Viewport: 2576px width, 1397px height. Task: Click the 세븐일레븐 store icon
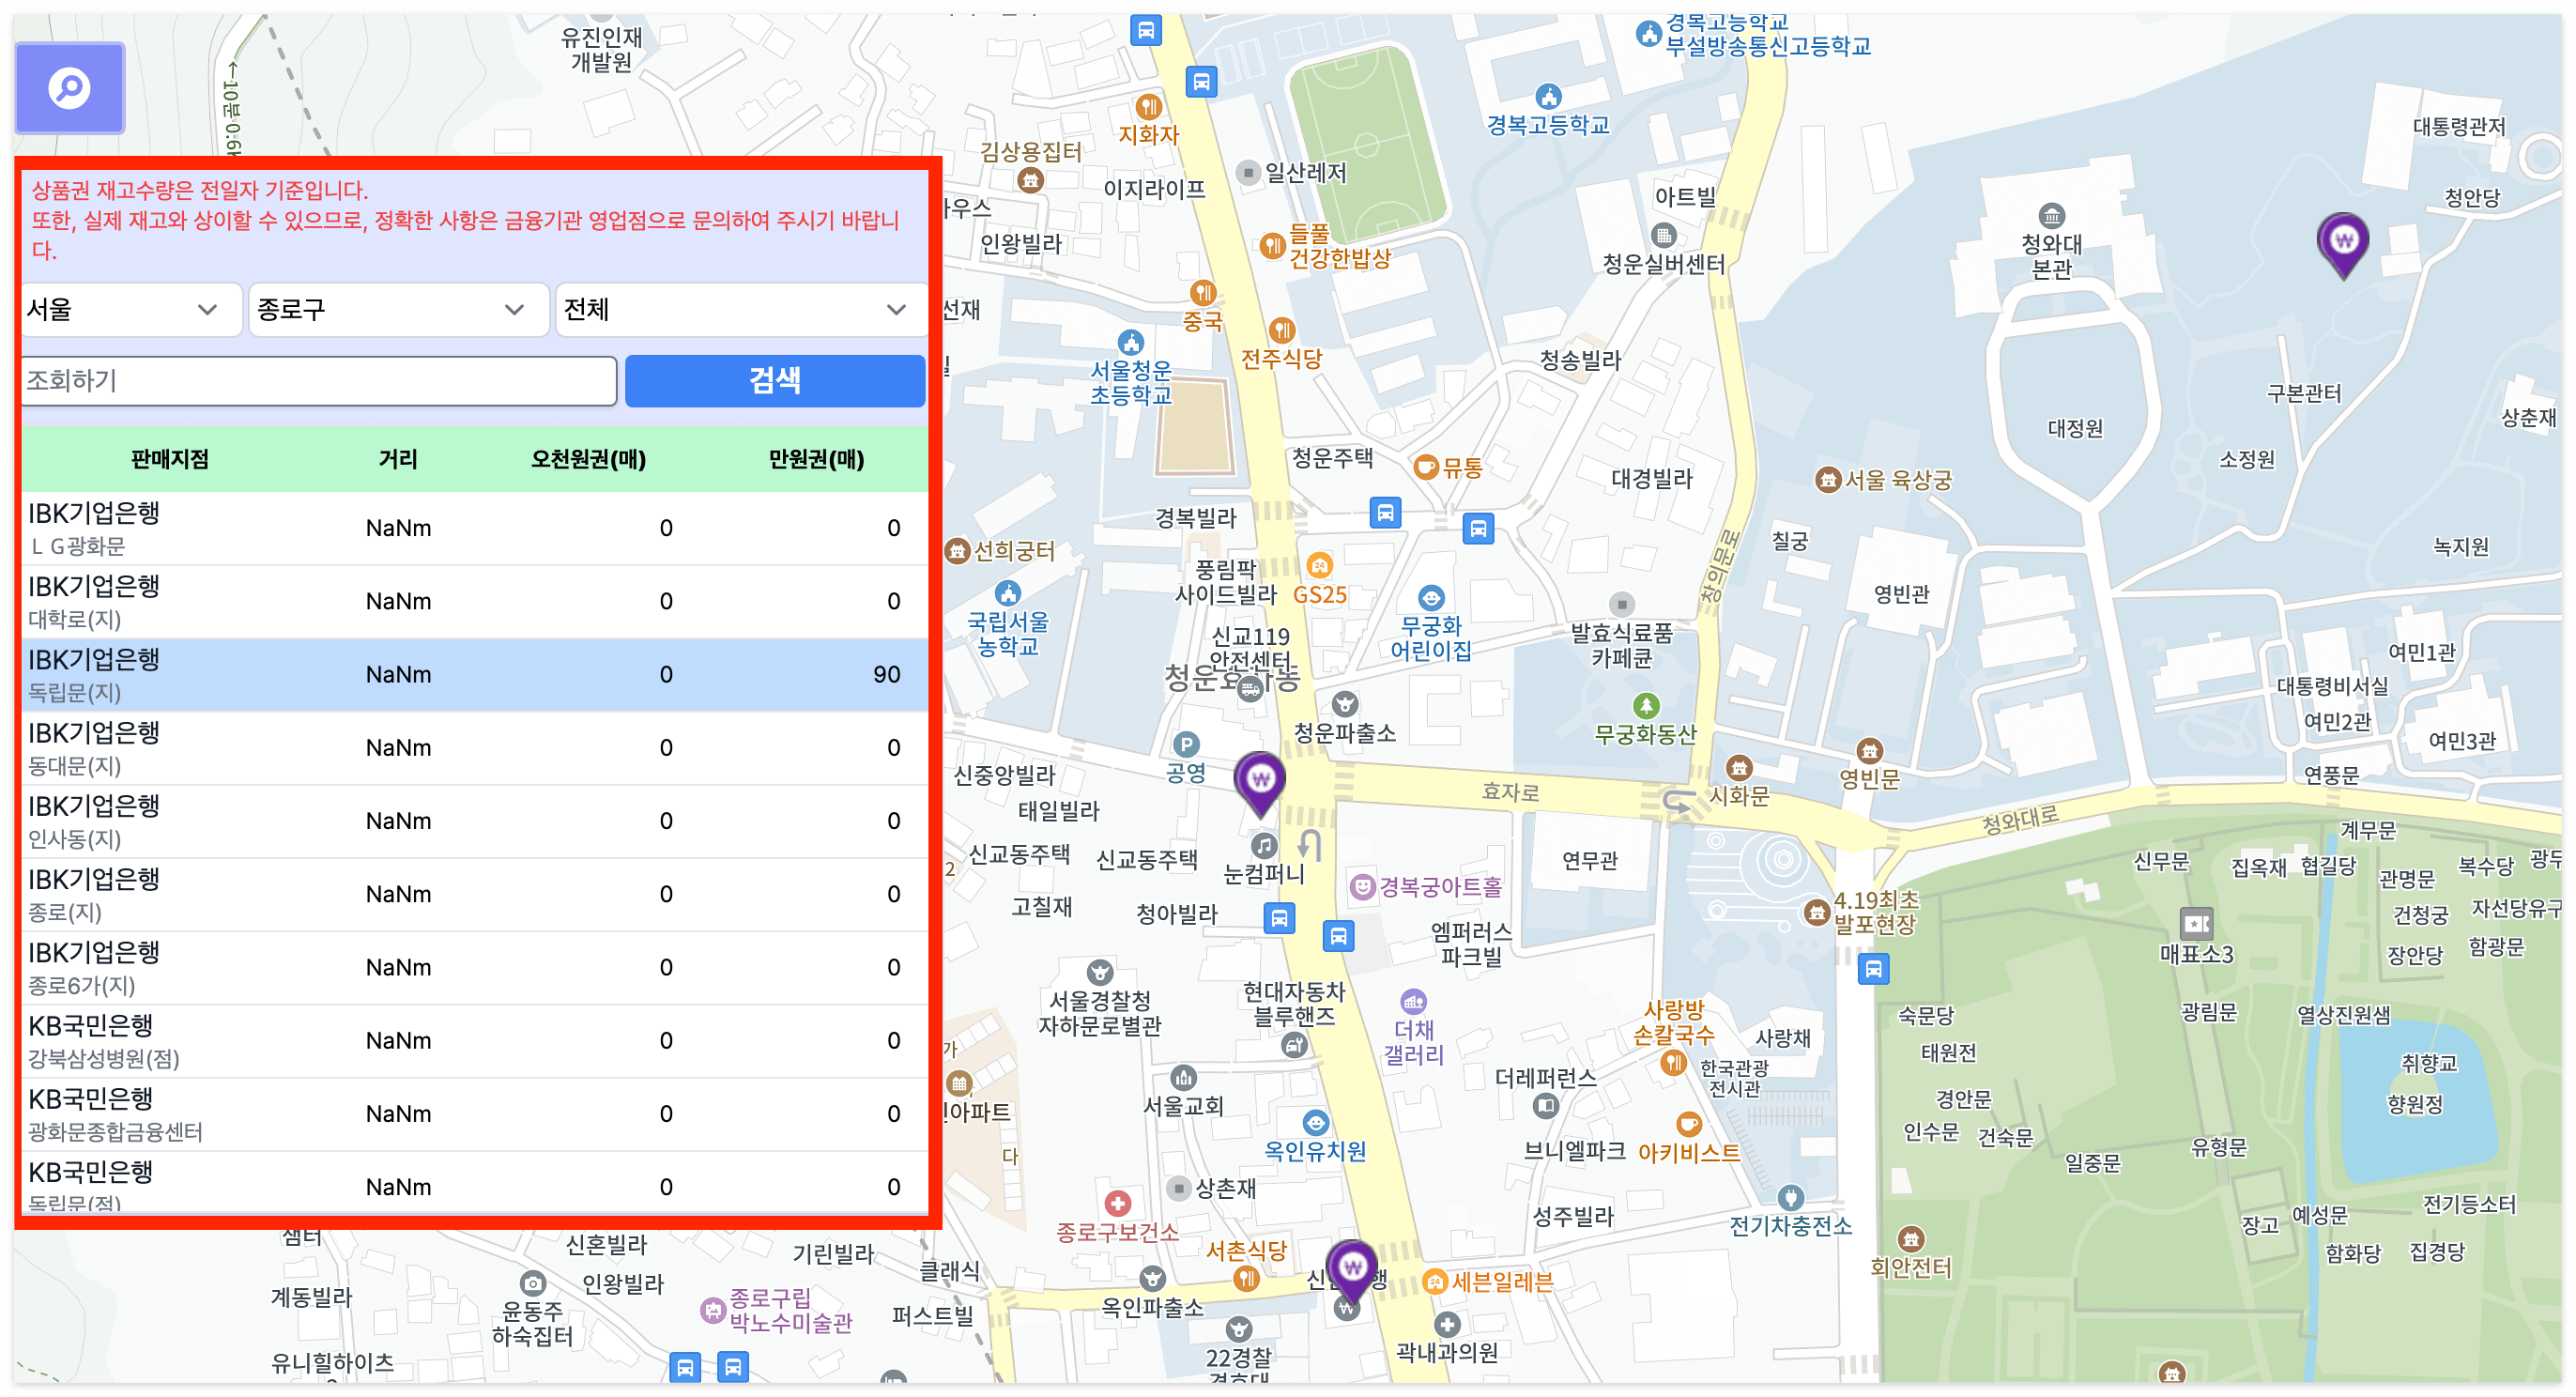click(1435, 1282)
